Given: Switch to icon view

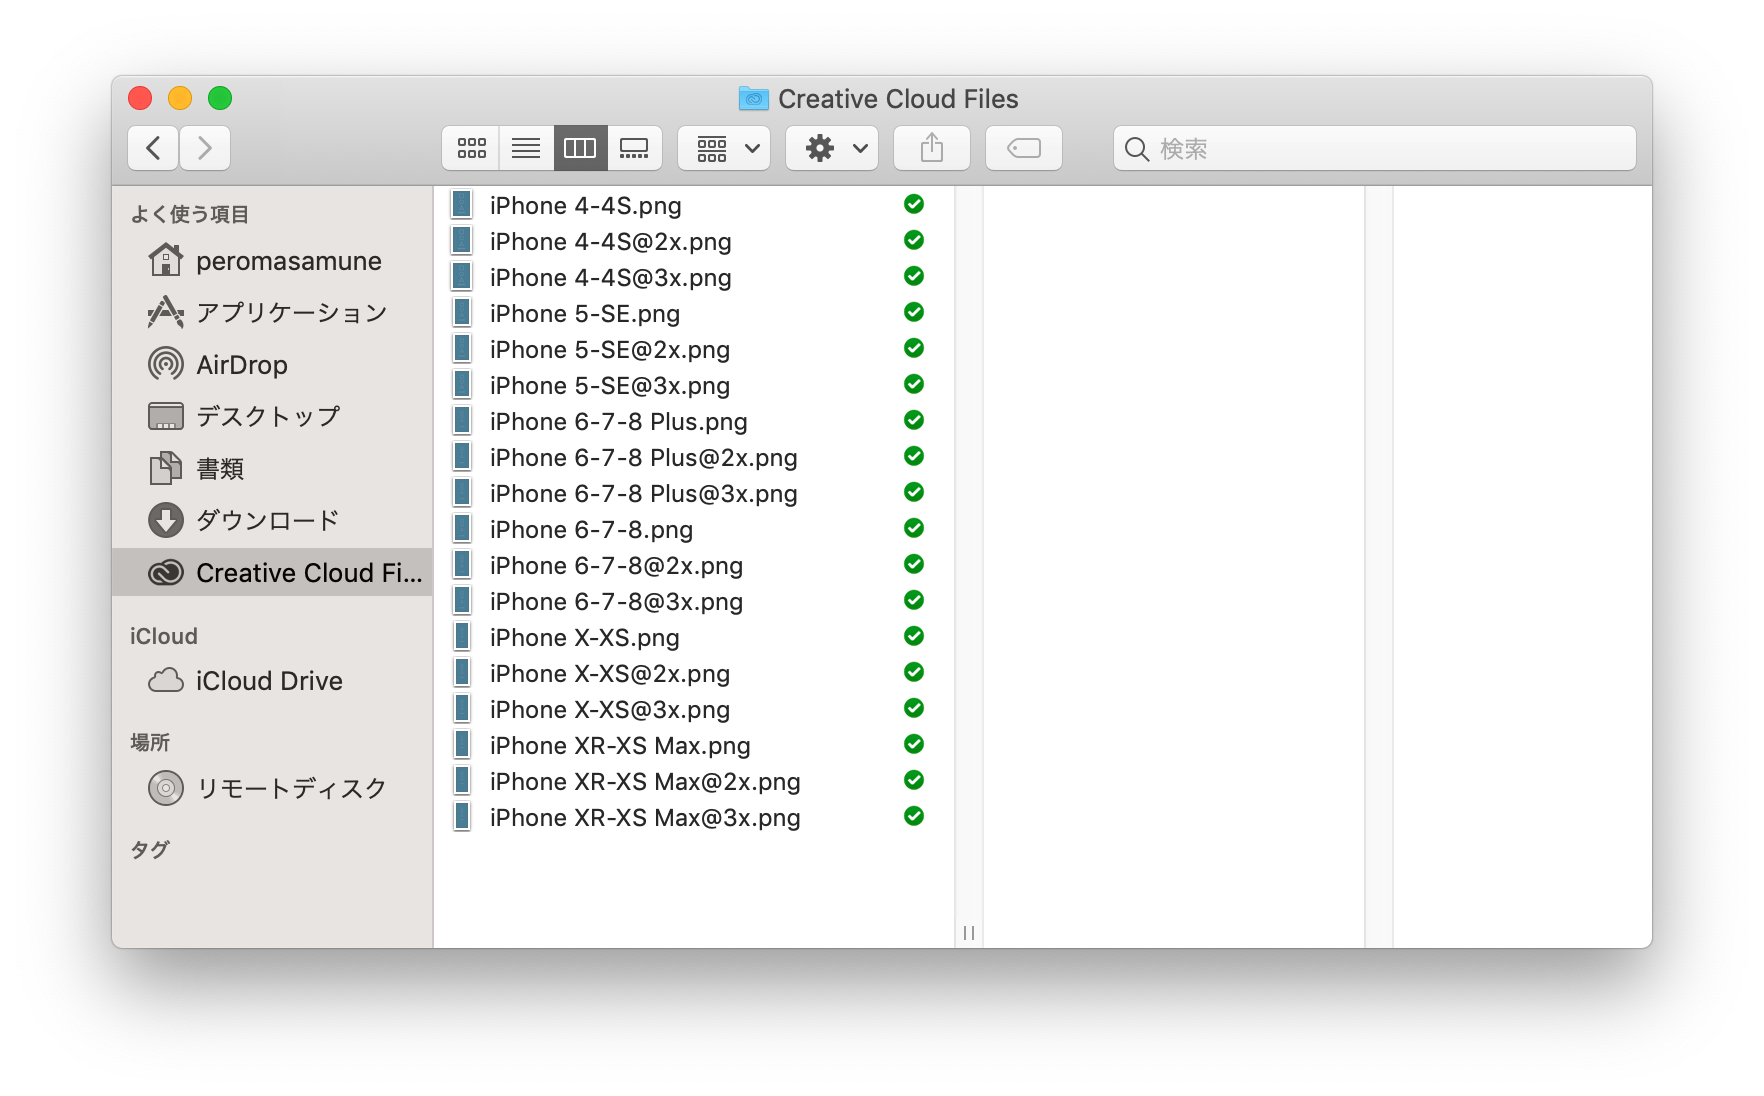Looking at the screenshot, I should click(471, 148).
